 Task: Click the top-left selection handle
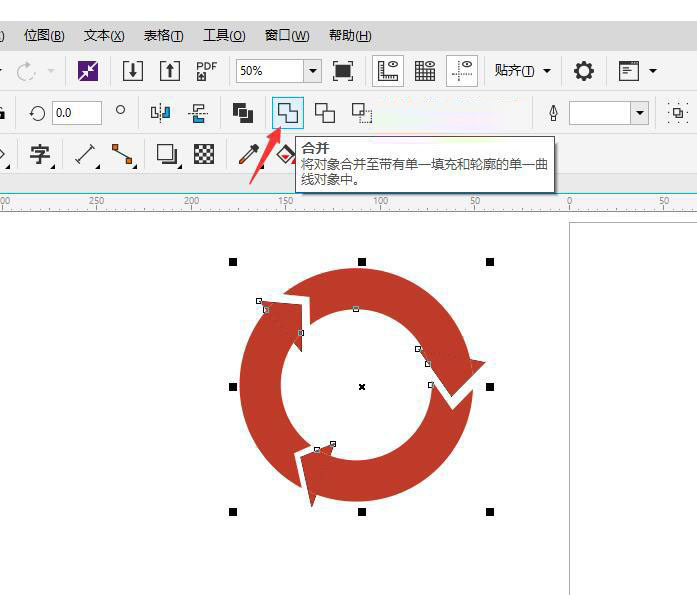[x=233, y=262]
